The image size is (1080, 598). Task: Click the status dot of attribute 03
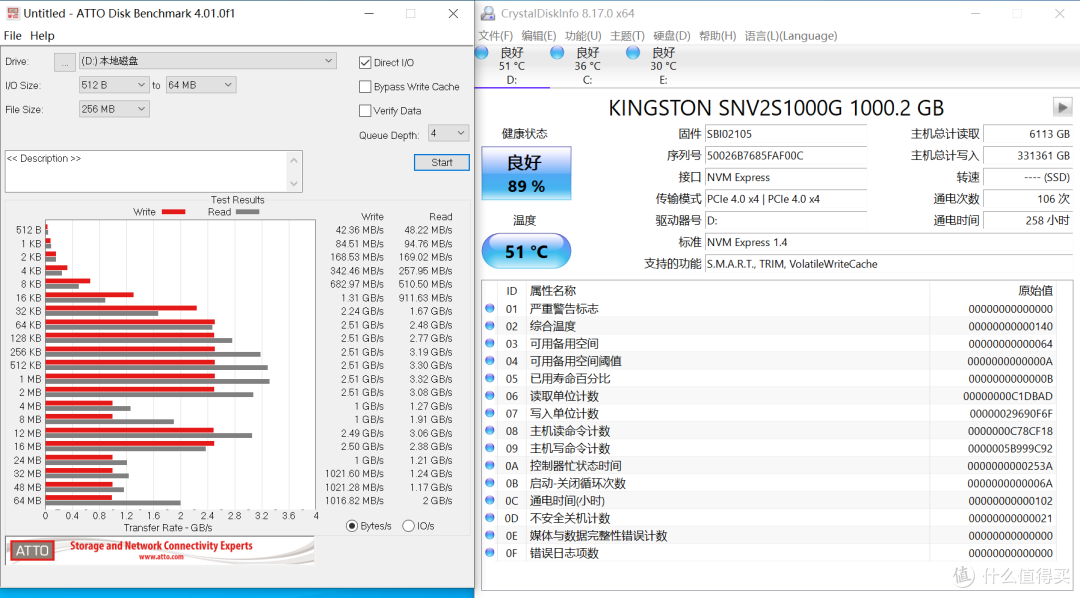click(x=490, y=343)
